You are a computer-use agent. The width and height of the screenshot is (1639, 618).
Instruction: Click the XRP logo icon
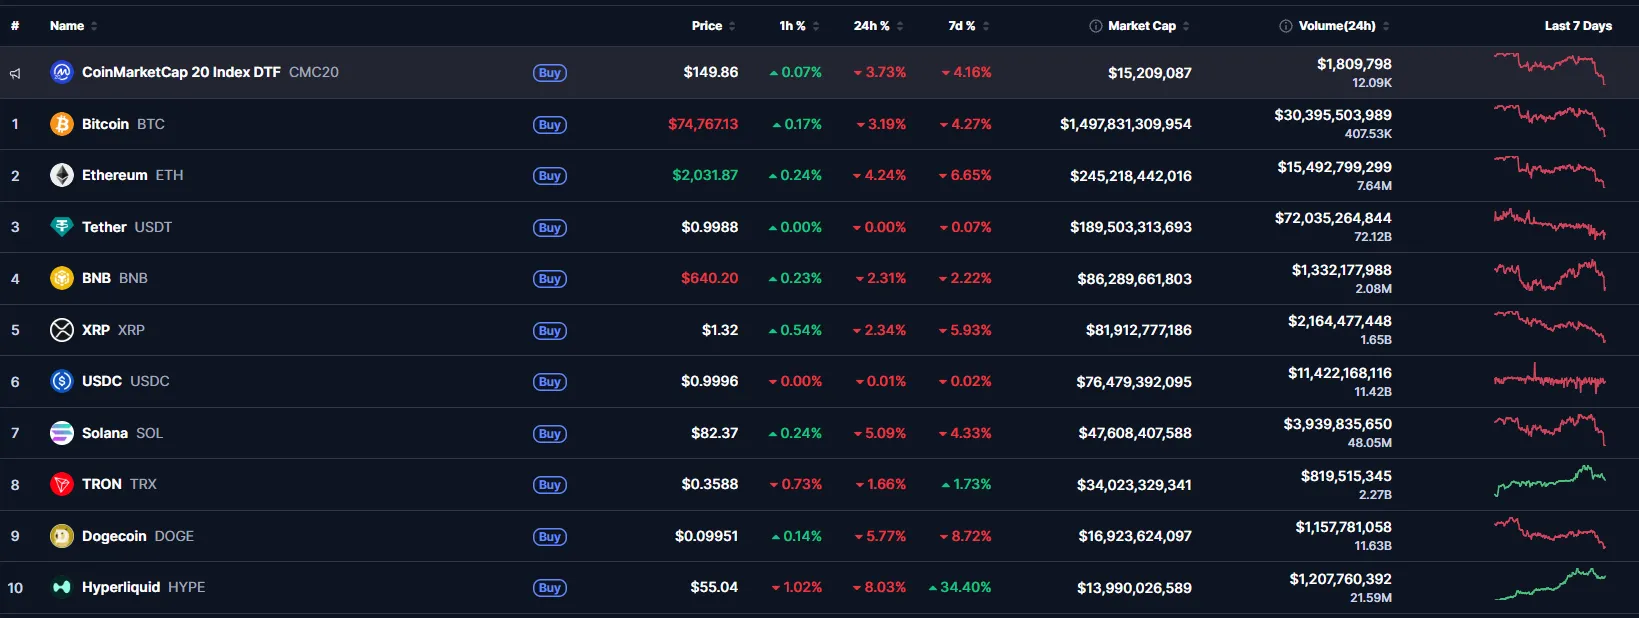tap(62, 330)
